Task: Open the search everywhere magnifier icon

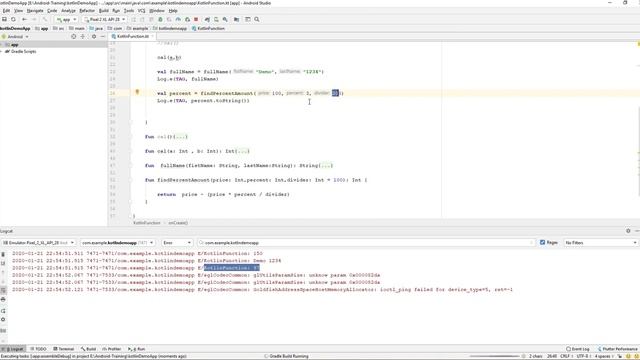Action: (257, 19)
